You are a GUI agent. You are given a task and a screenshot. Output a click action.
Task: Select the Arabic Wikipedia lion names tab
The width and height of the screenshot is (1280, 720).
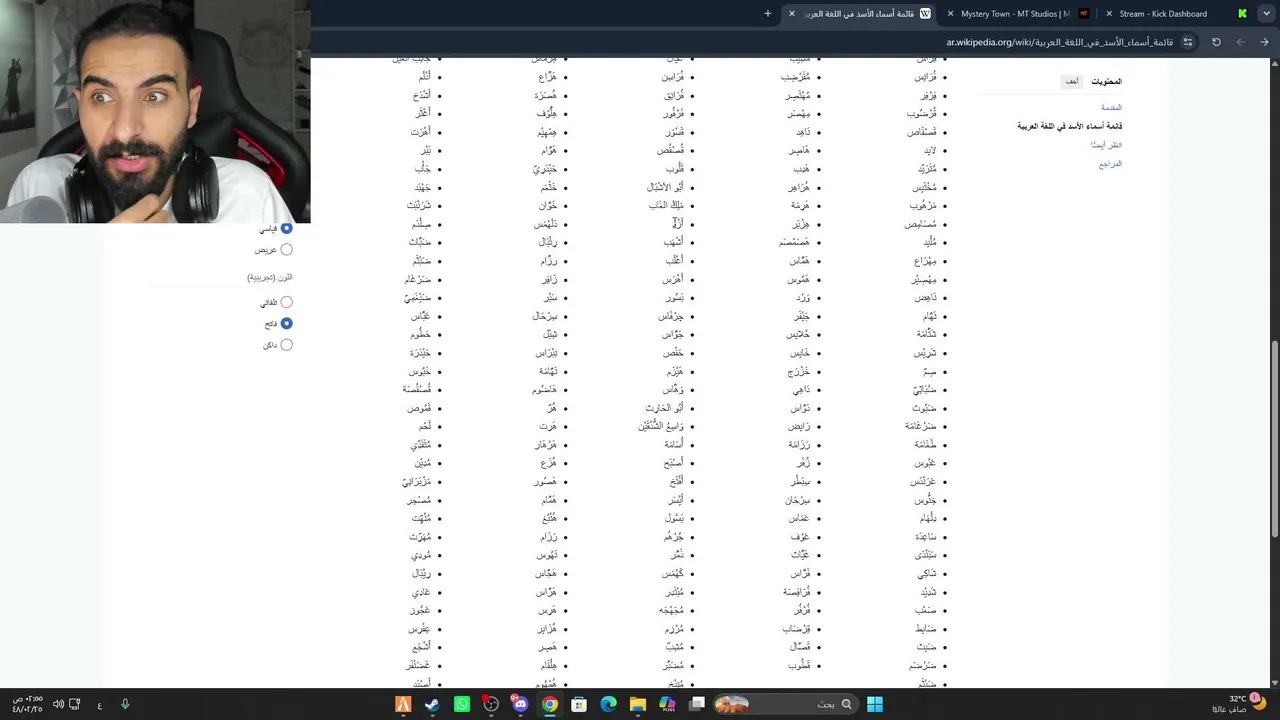pos(860,14)
